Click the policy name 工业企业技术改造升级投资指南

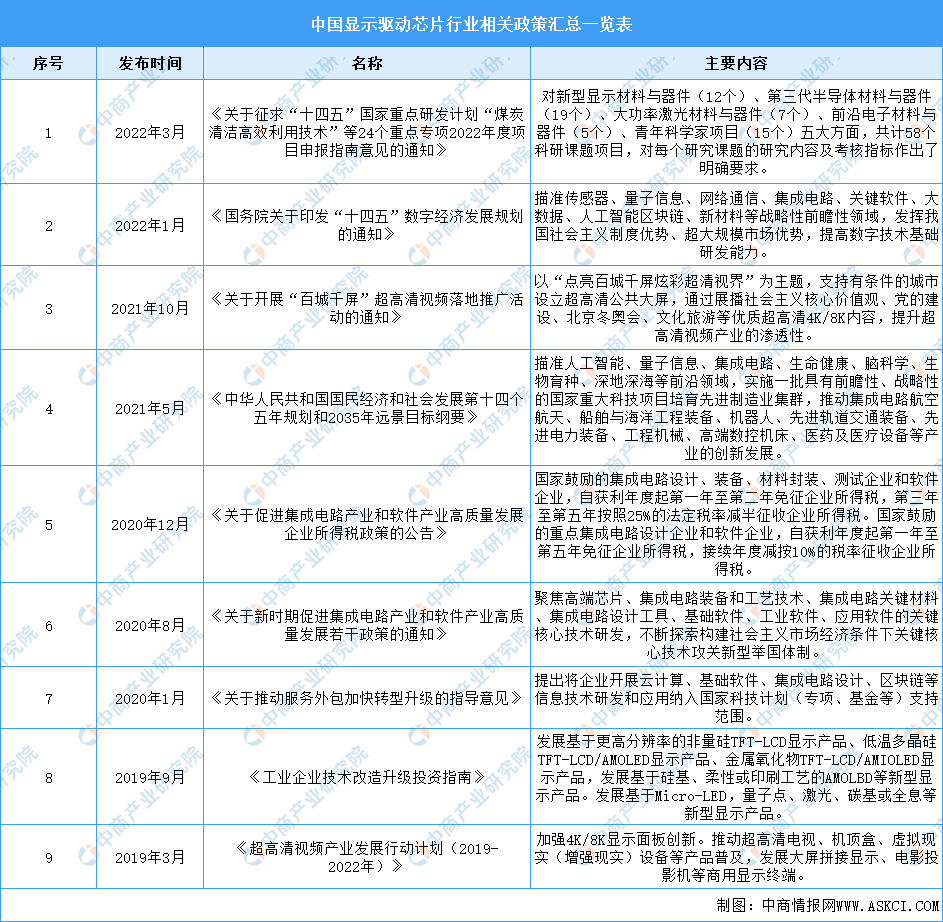[367, 778]
